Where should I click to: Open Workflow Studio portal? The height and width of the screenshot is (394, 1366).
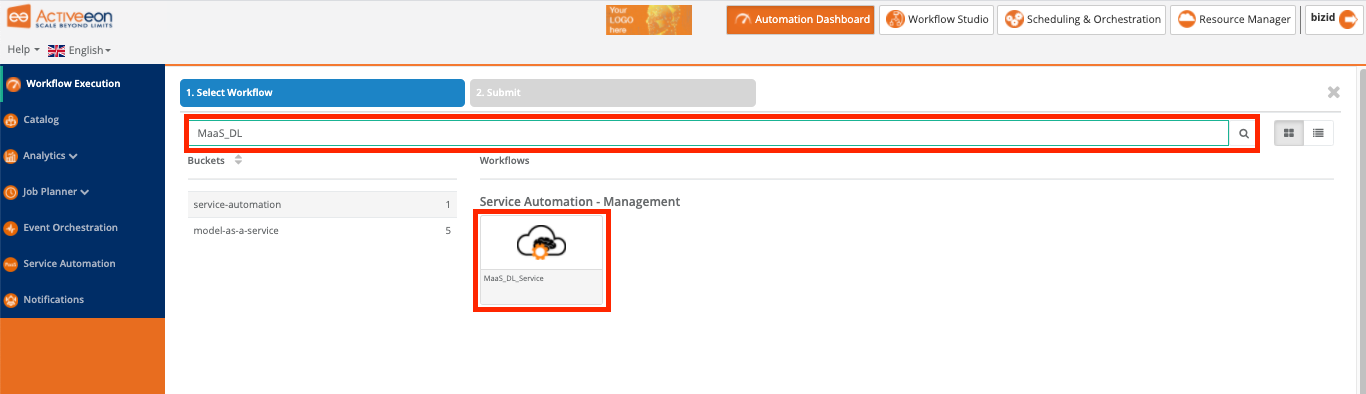pos(936,19)
